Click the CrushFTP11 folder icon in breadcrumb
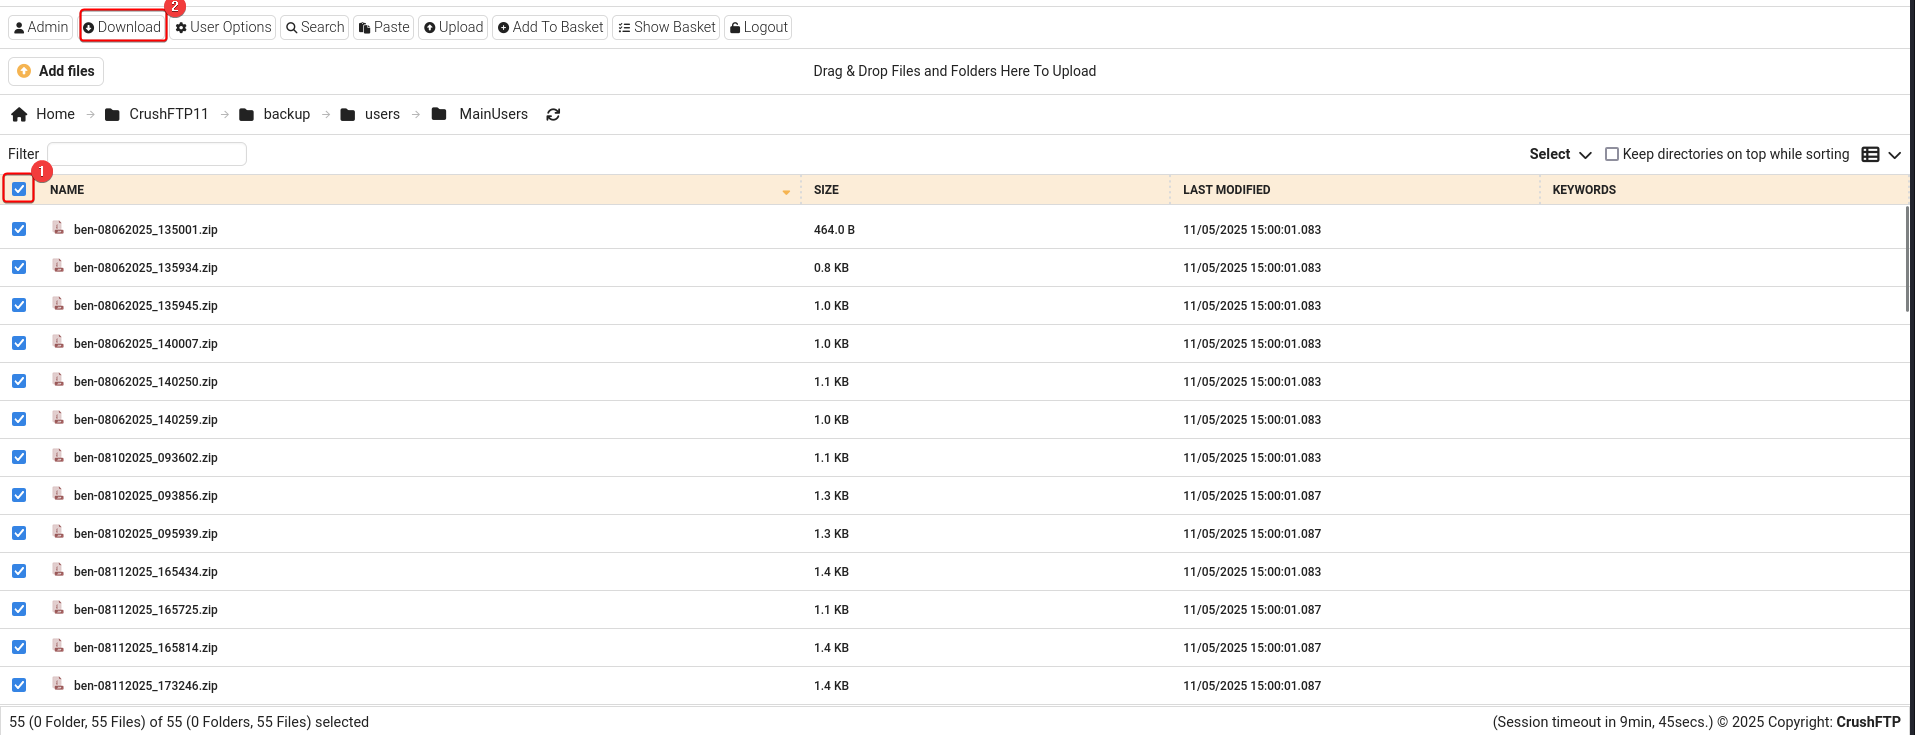Viewport: 1915px width, 735px height. point(112,115)
